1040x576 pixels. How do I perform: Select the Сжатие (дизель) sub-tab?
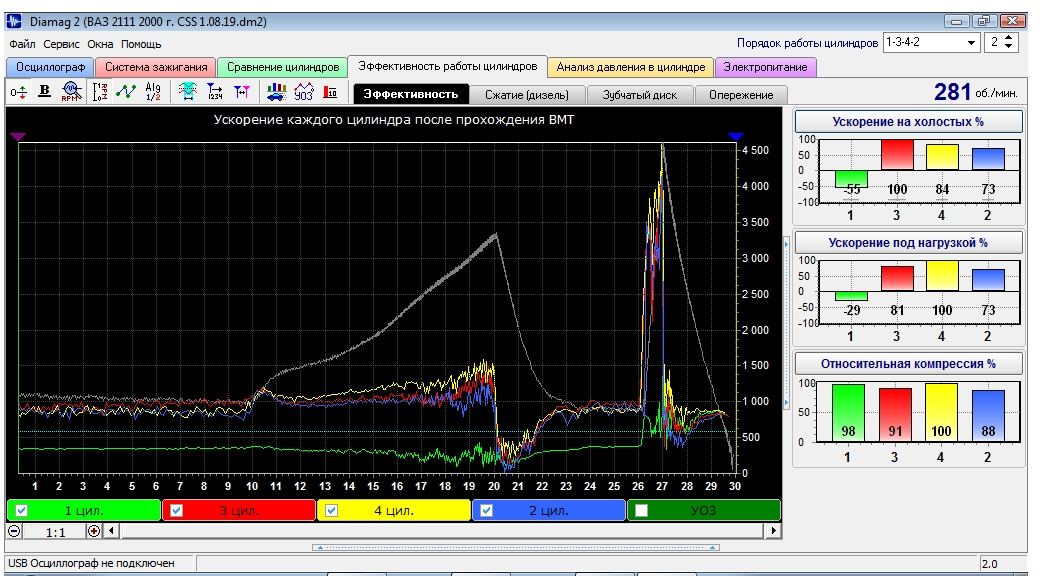[527, 95]
